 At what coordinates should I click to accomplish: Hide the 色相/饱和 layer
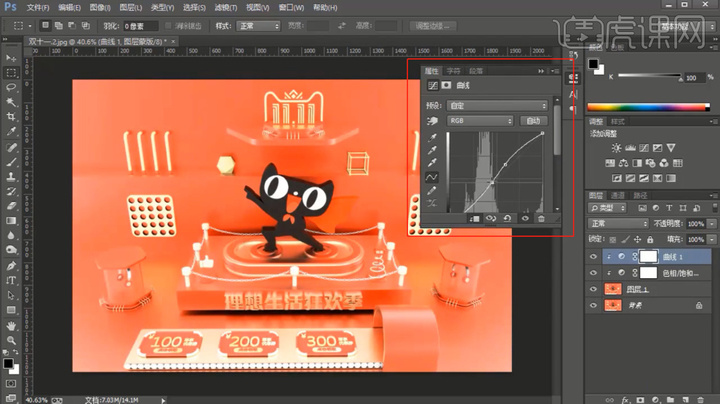click(593, 273)
